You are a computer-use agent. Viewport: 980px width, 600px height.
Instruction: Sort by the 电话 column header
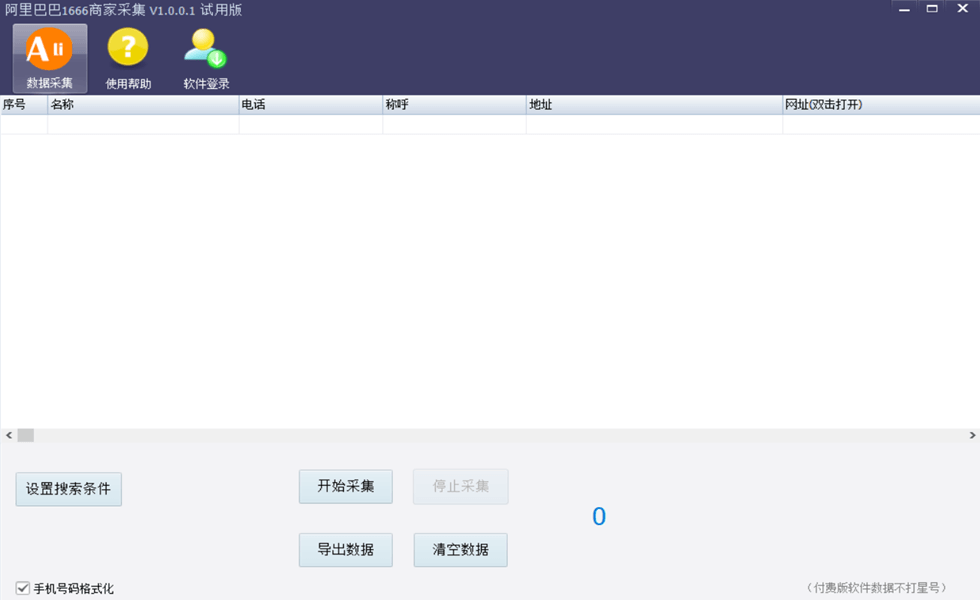311,104
